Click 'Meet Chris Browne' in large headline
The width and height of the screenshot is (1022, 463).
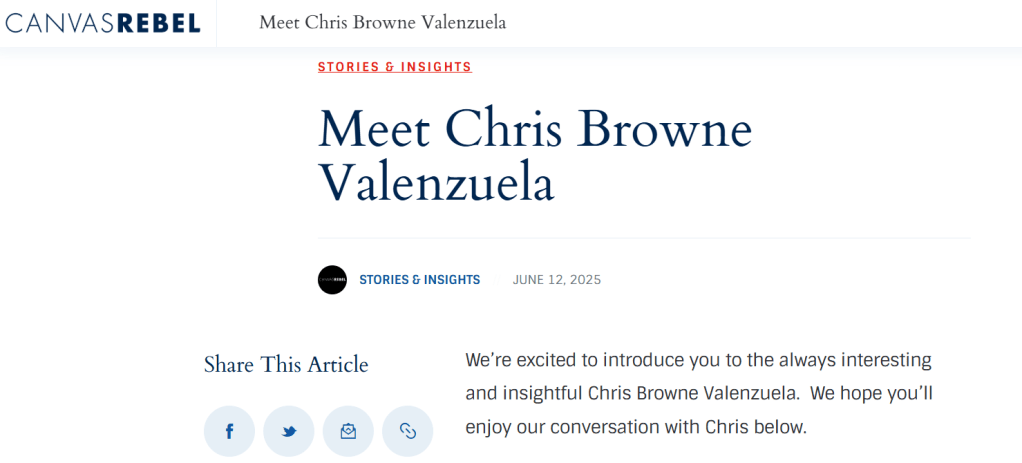(534, 130)
